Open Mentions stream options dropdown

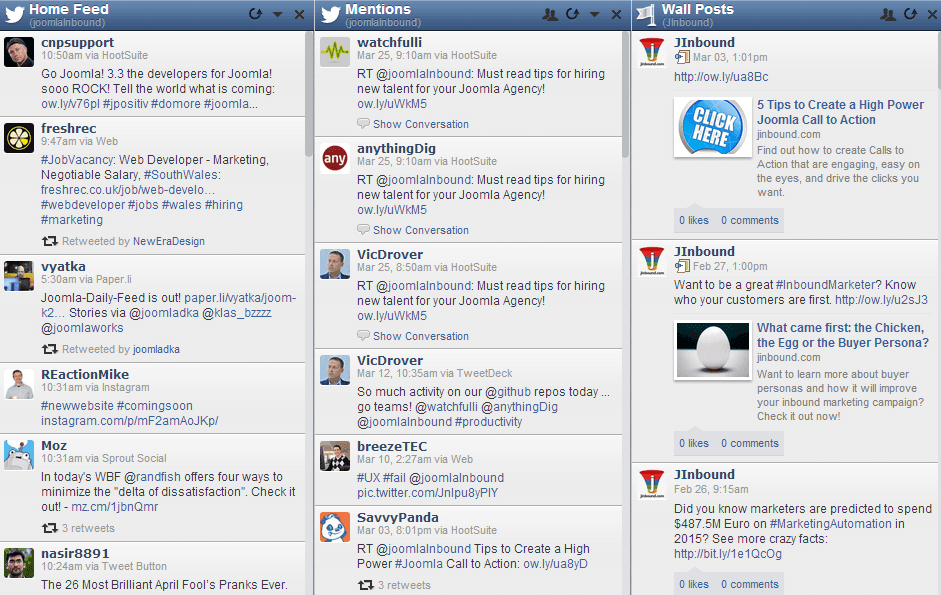coord(594,14)
